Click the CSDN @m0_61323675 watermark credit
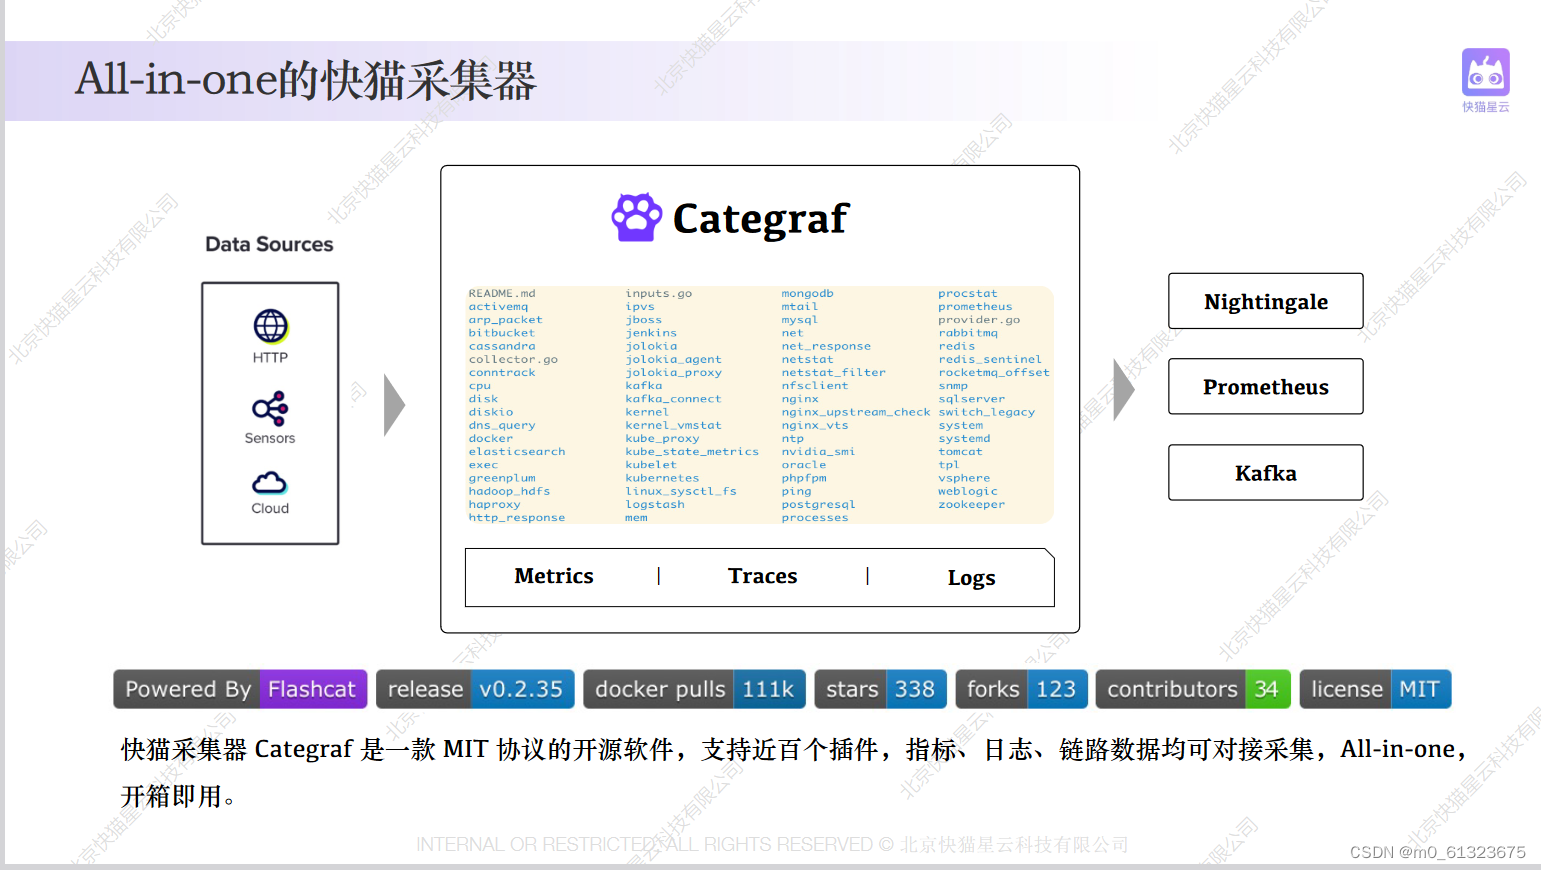This screenshot has width=1541, height=870. 1437,852
